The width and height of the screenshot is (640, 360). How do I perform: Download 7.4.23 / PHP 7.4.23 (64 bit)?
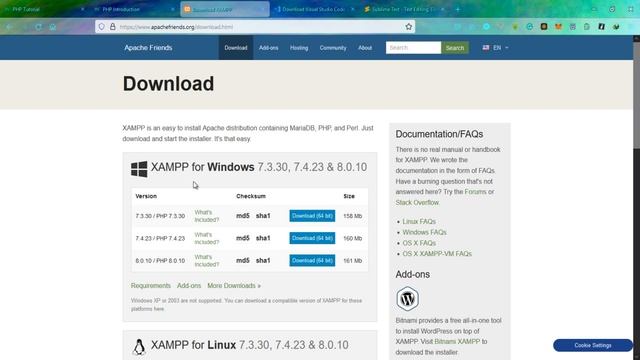(312, 238)
